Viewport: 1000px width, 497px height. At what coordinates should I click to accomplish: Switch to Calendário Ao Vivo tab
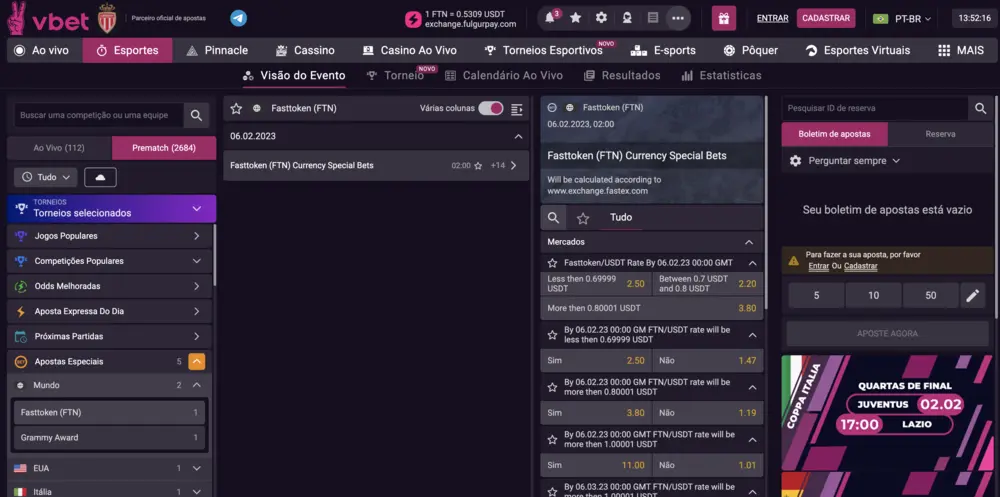point(504,75)
